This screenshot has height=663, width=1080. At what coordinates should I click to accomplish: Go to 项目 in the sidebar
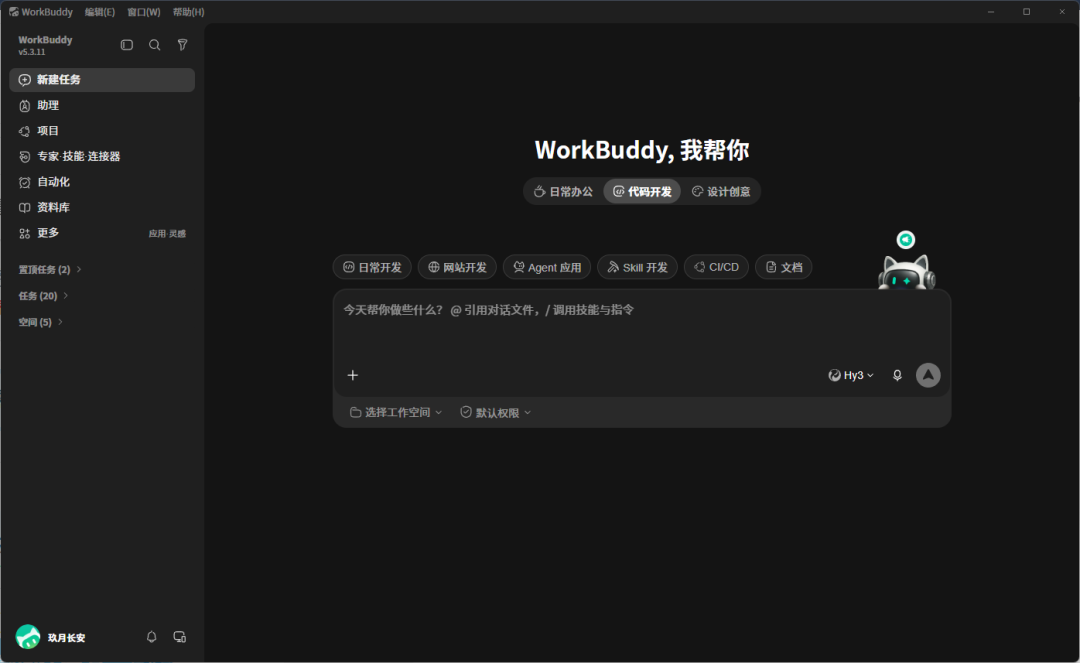pyautogui.click(x=102, y=131)
